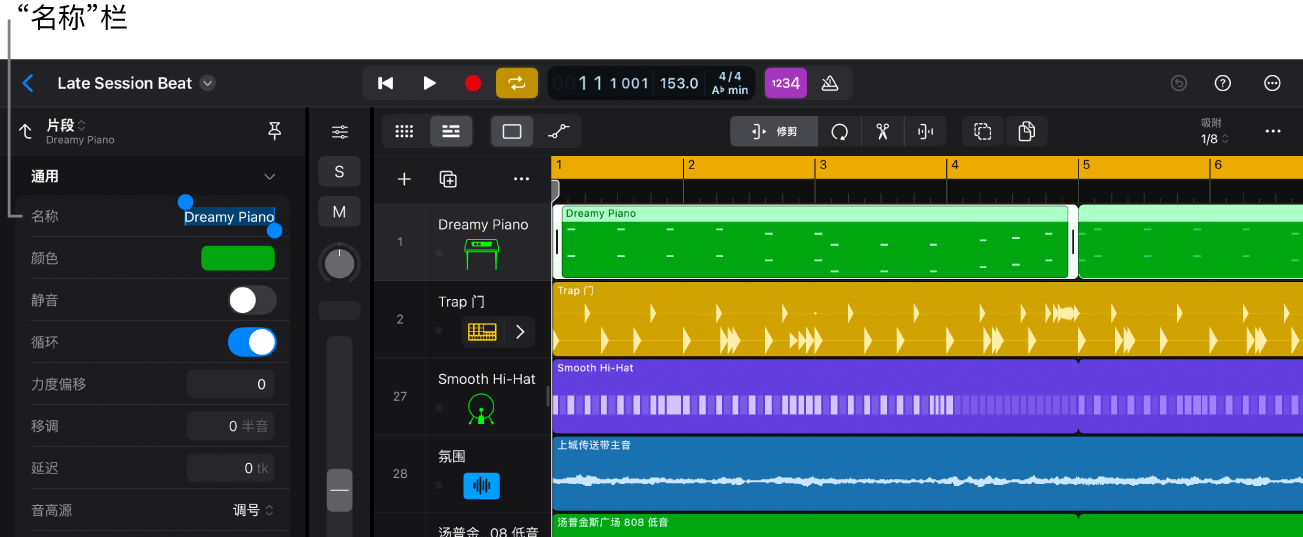Screen dimensions: 1303x537
Task: Click the 移调 半音 value field
Action: pos(231,426)
